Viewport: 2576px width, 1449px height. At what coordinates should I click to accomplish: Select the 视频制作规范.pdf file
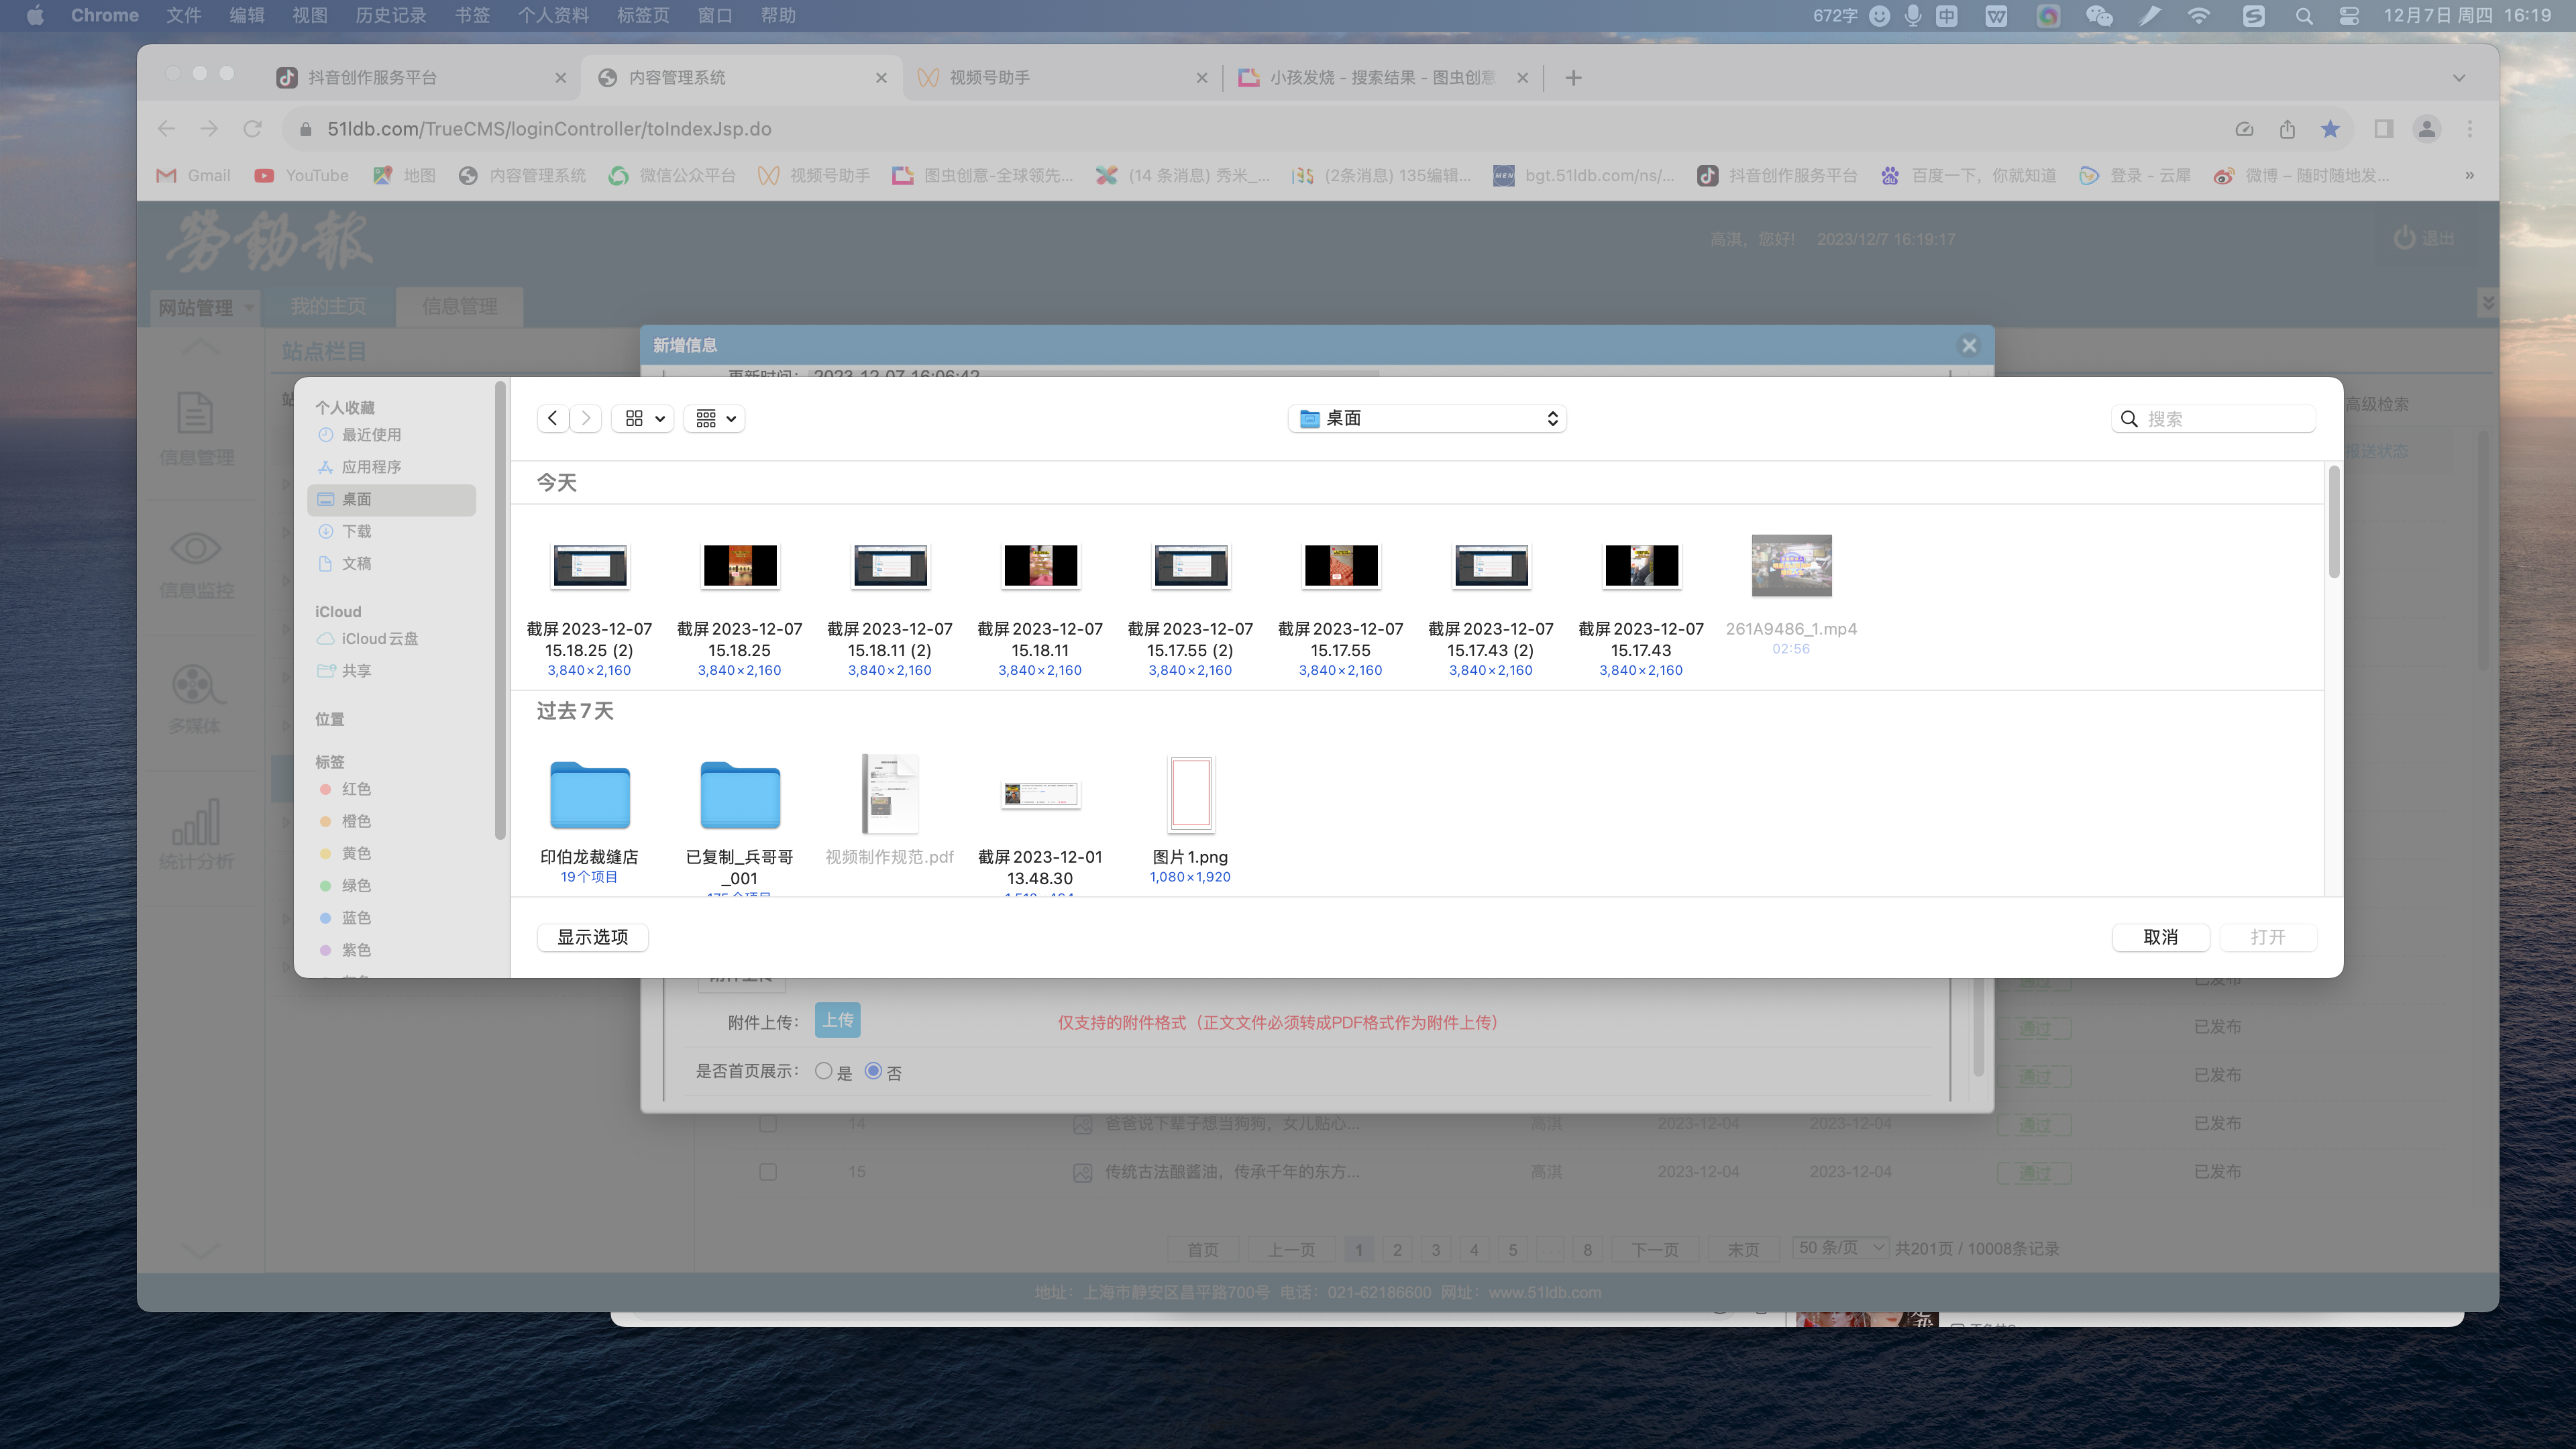[890, 794]
